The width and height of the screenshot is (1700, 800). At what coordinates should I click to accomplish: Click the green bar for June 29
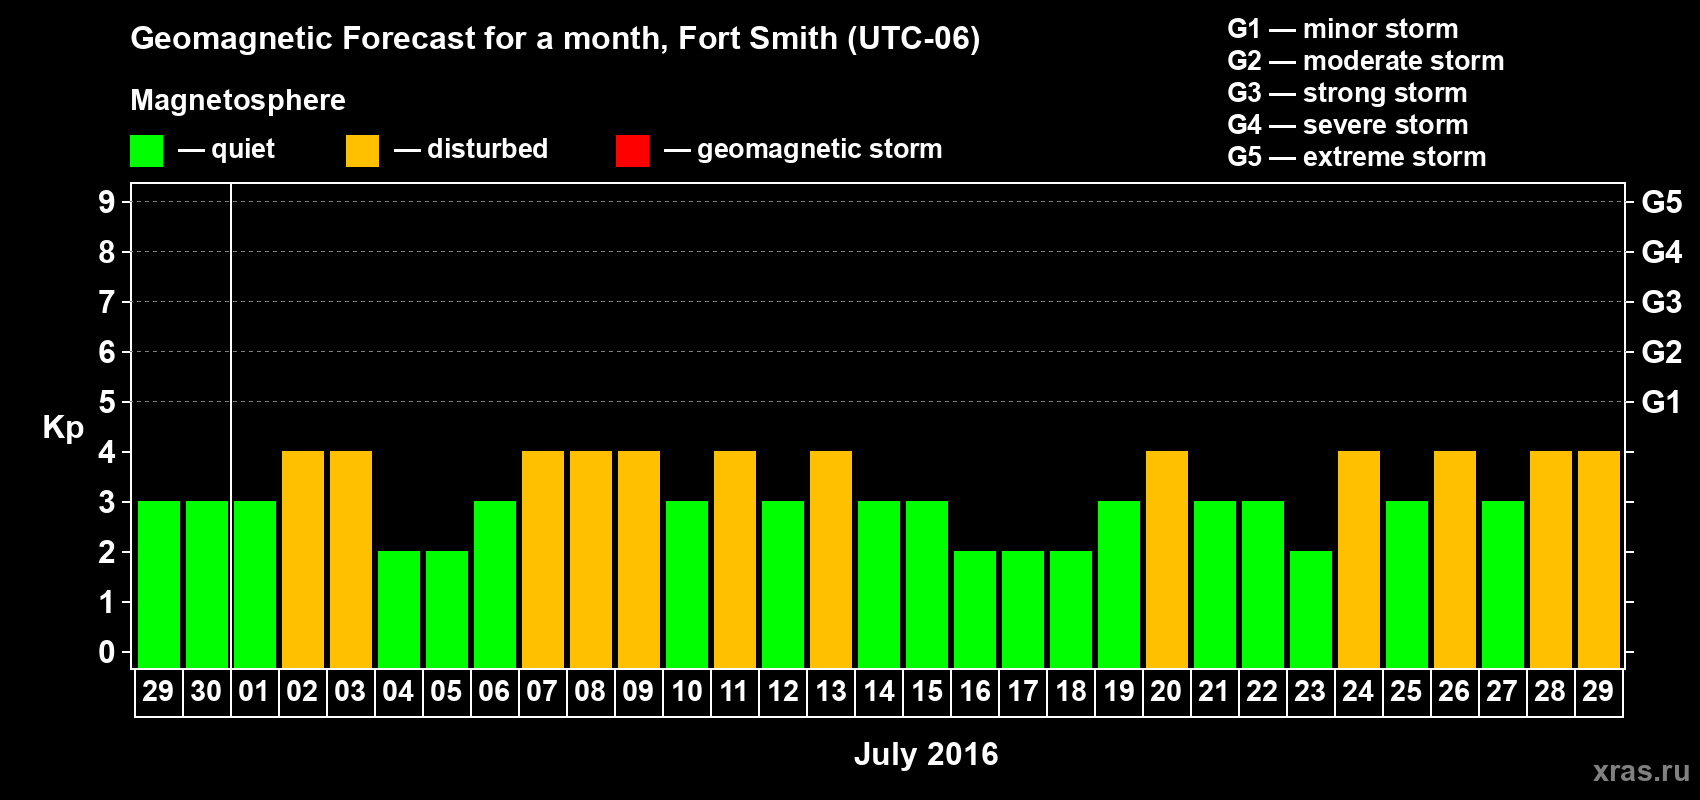tap(159, 585)
